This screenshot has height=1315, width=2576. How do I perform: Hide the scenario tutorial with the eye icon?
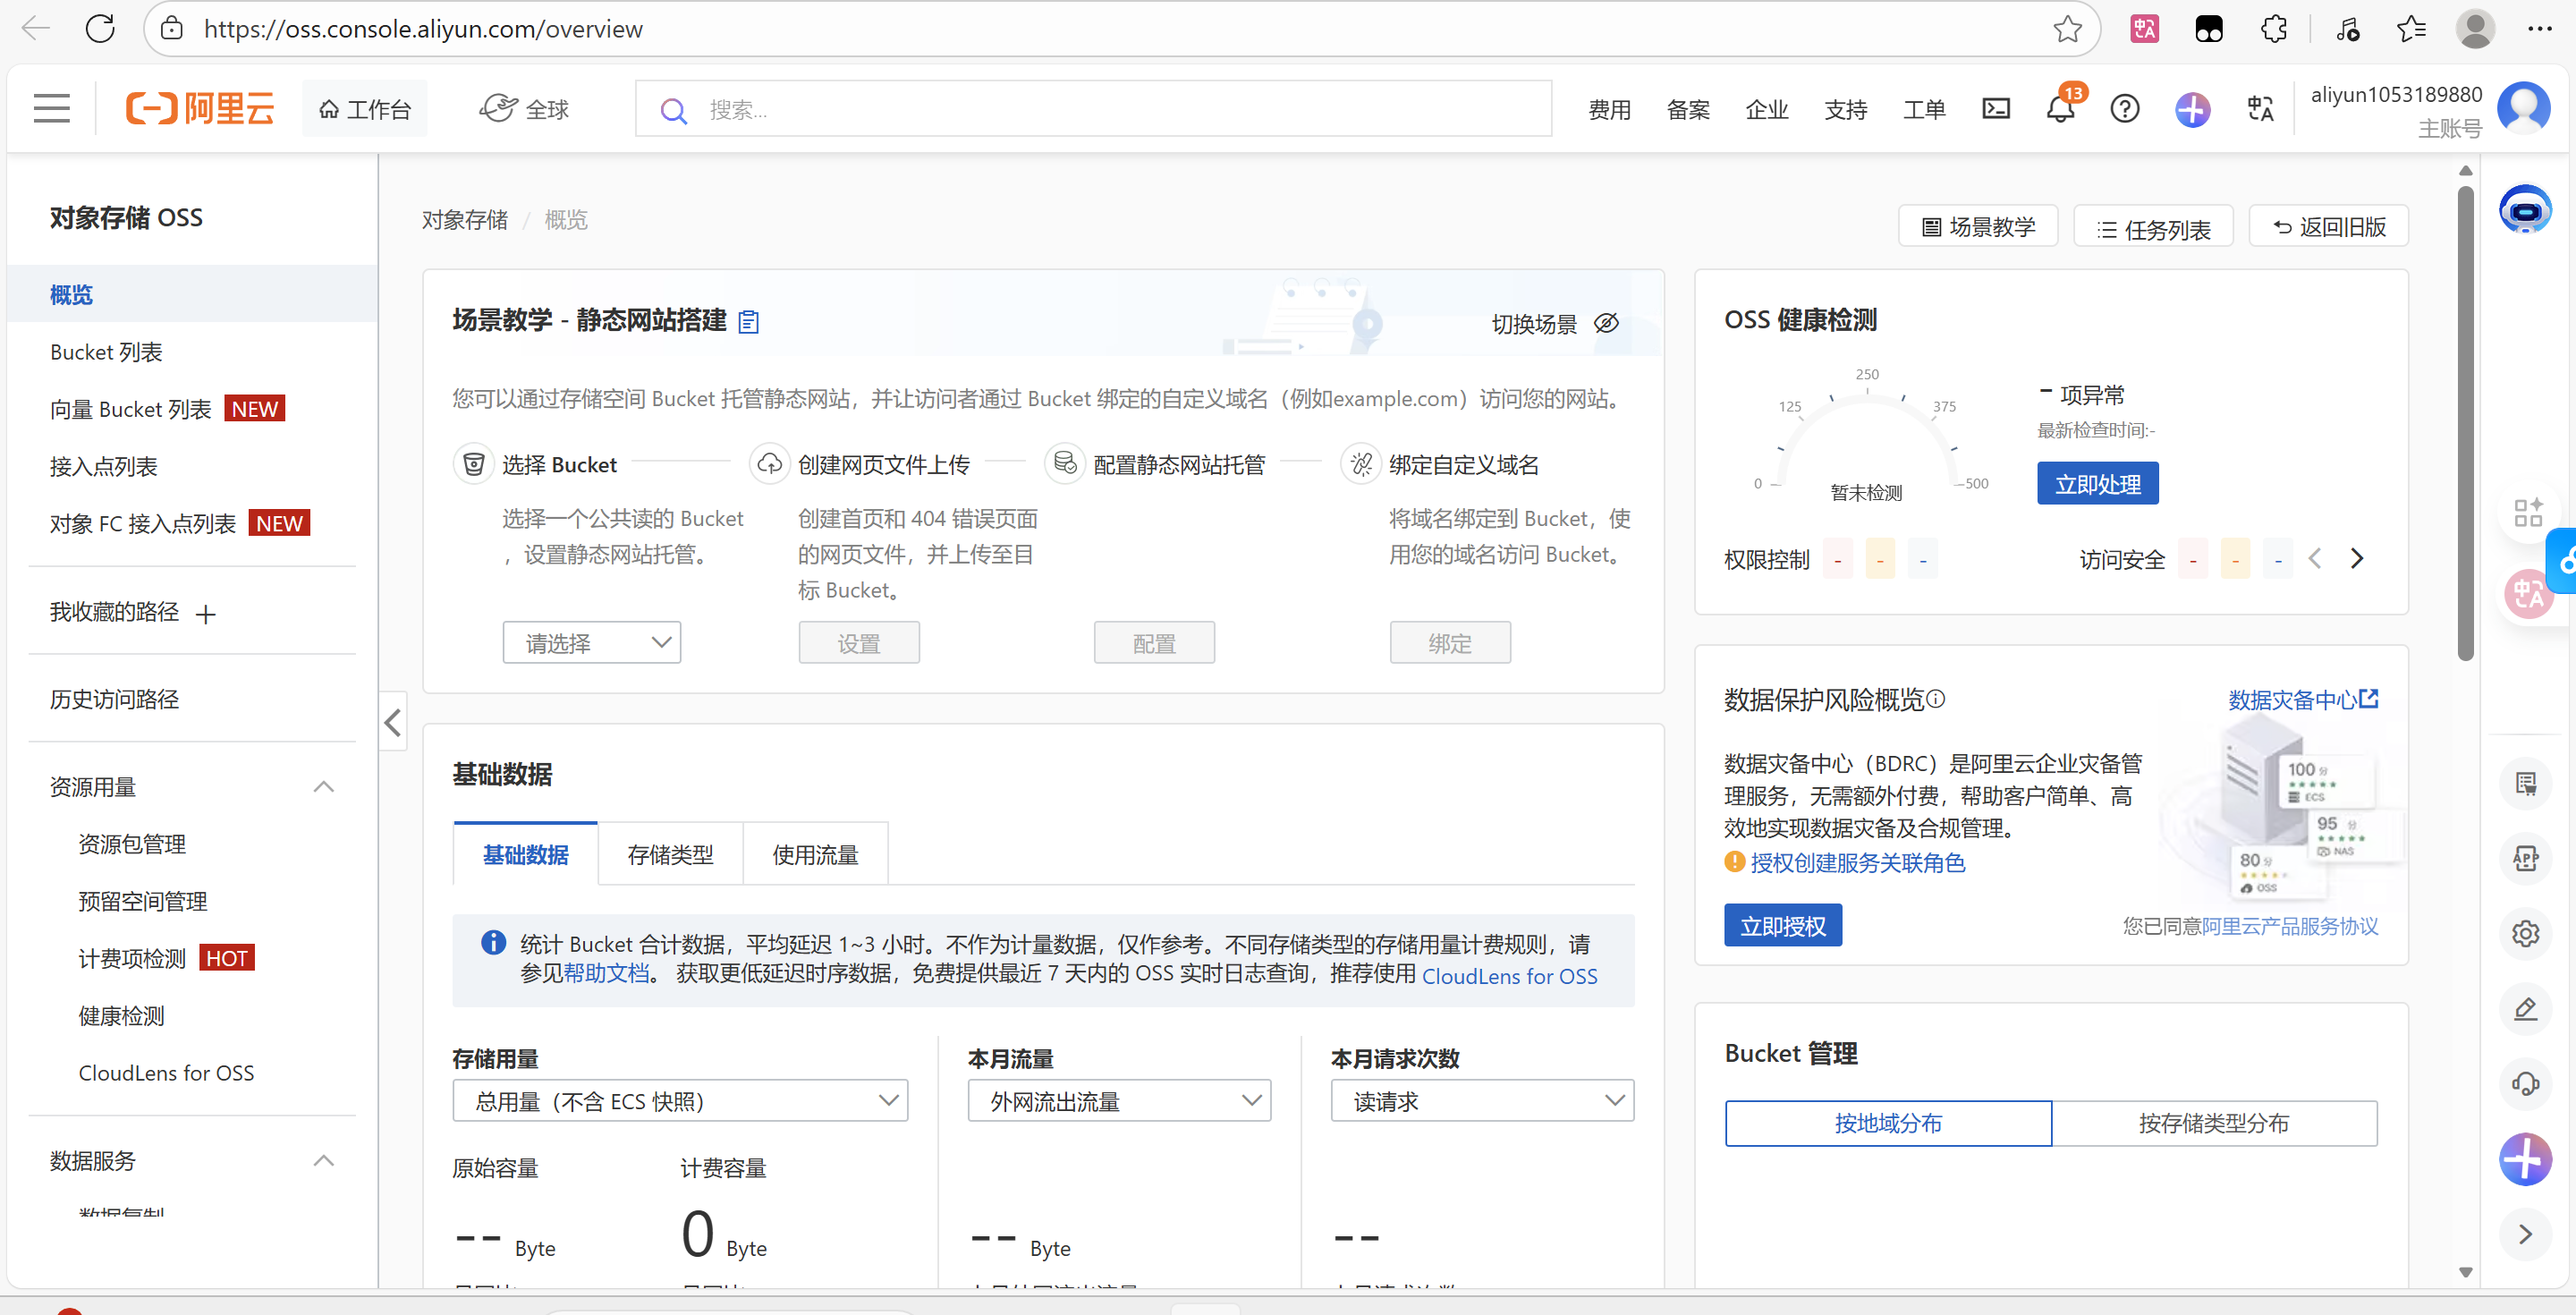pos(1606,322)
